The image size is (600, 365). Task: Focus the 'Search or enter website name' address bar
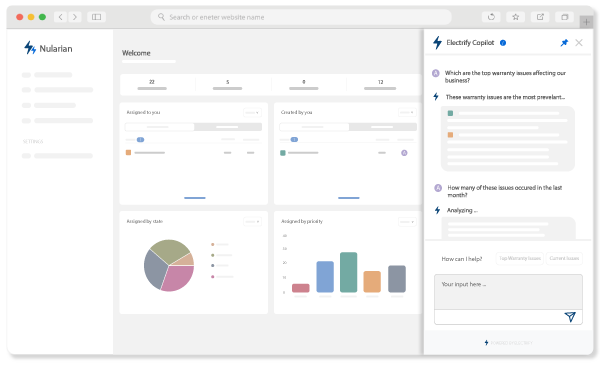301,17
